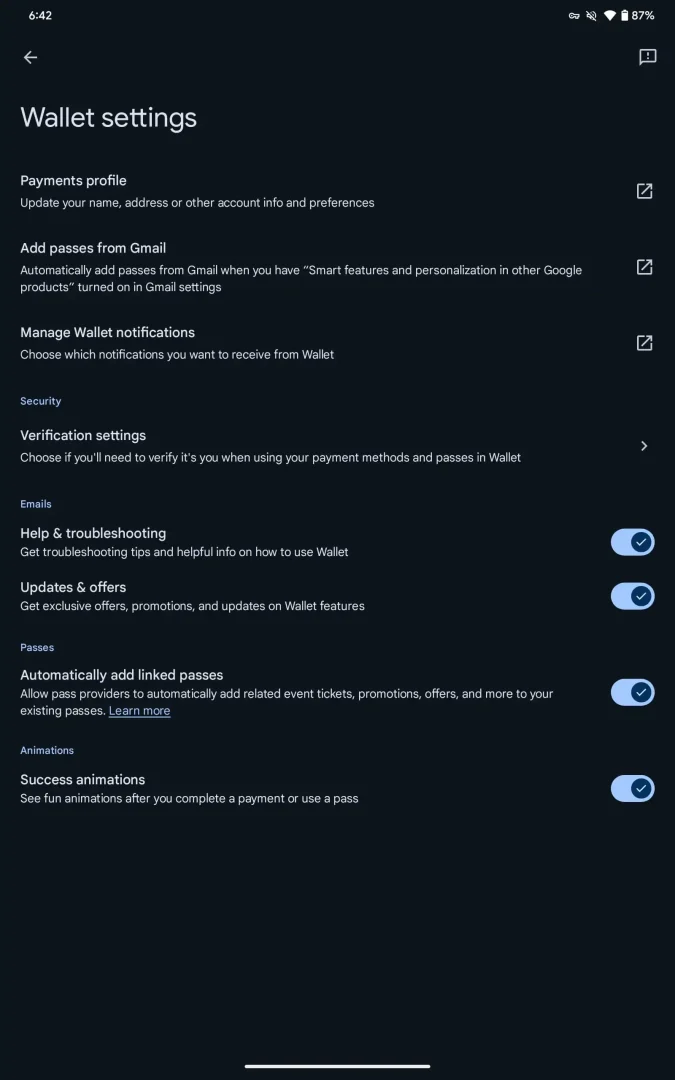The image size is (675, 1080).
Task: Toggle Automatically add linked passes switch
Action: click(x=632, y=692)
